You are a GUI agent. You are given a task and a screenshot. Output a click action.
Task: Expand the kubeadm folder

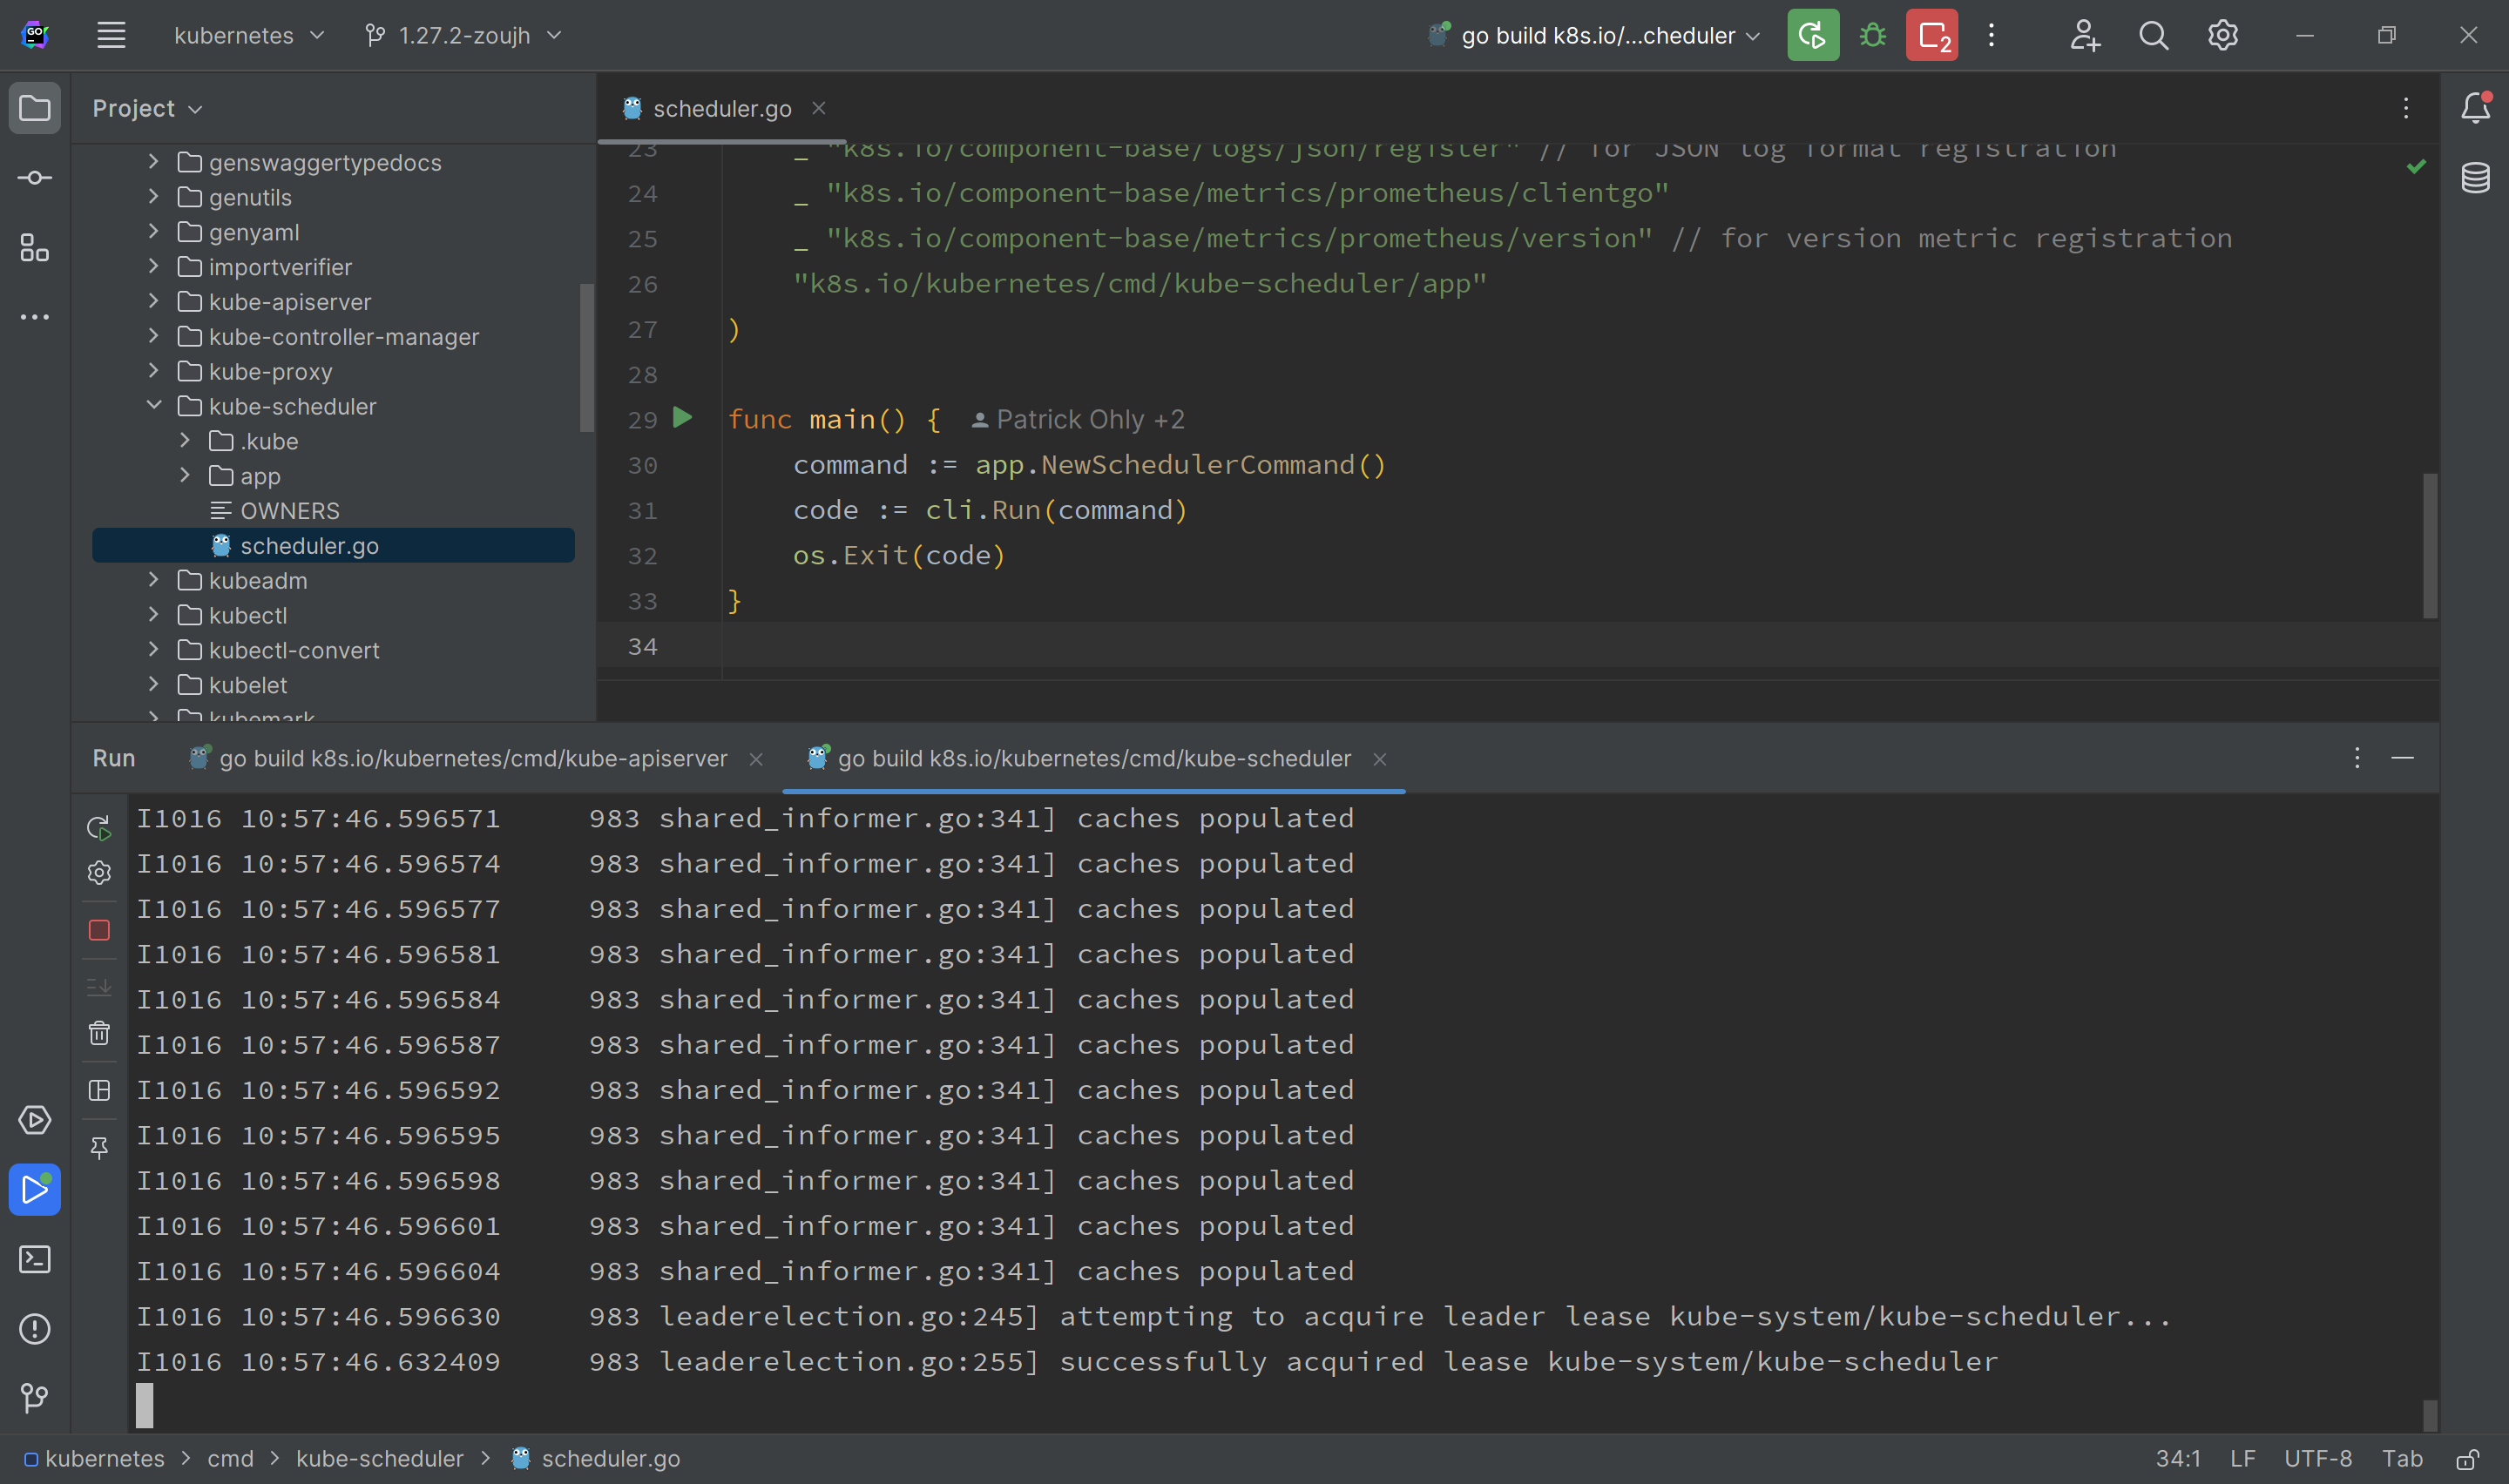[x=154, y=579]
